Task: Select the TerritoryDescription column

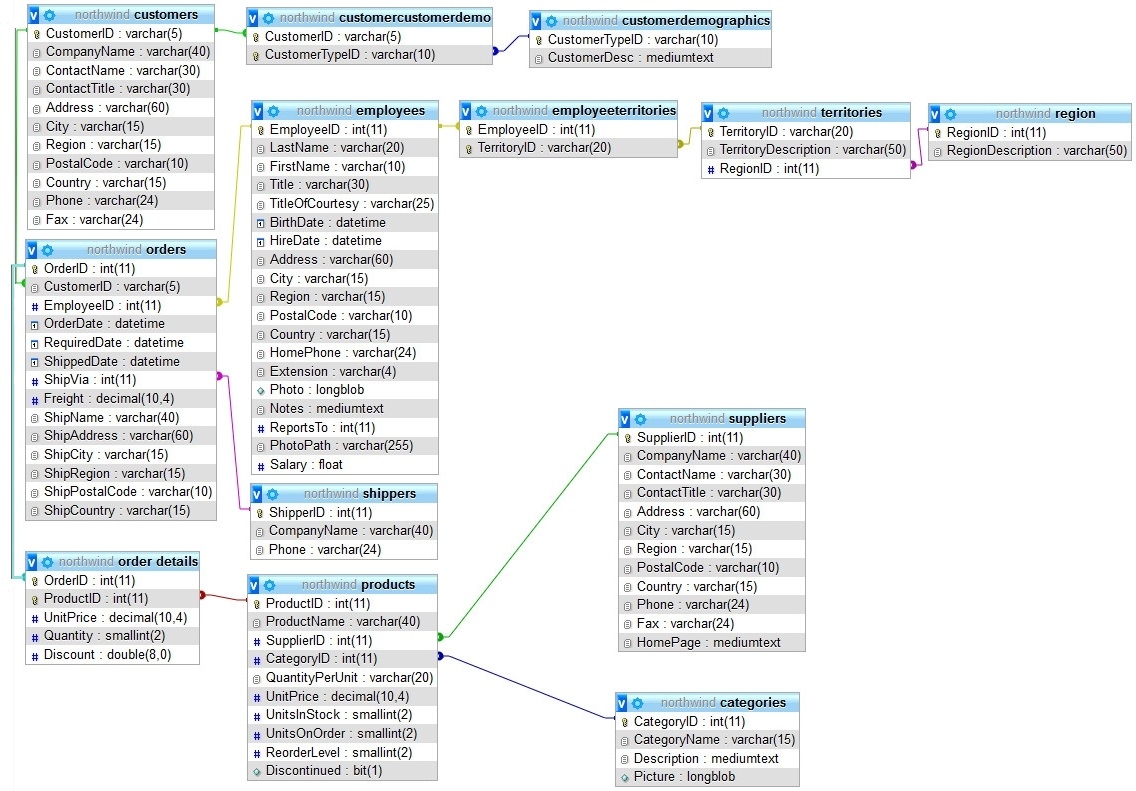Action: coord(806,150)
